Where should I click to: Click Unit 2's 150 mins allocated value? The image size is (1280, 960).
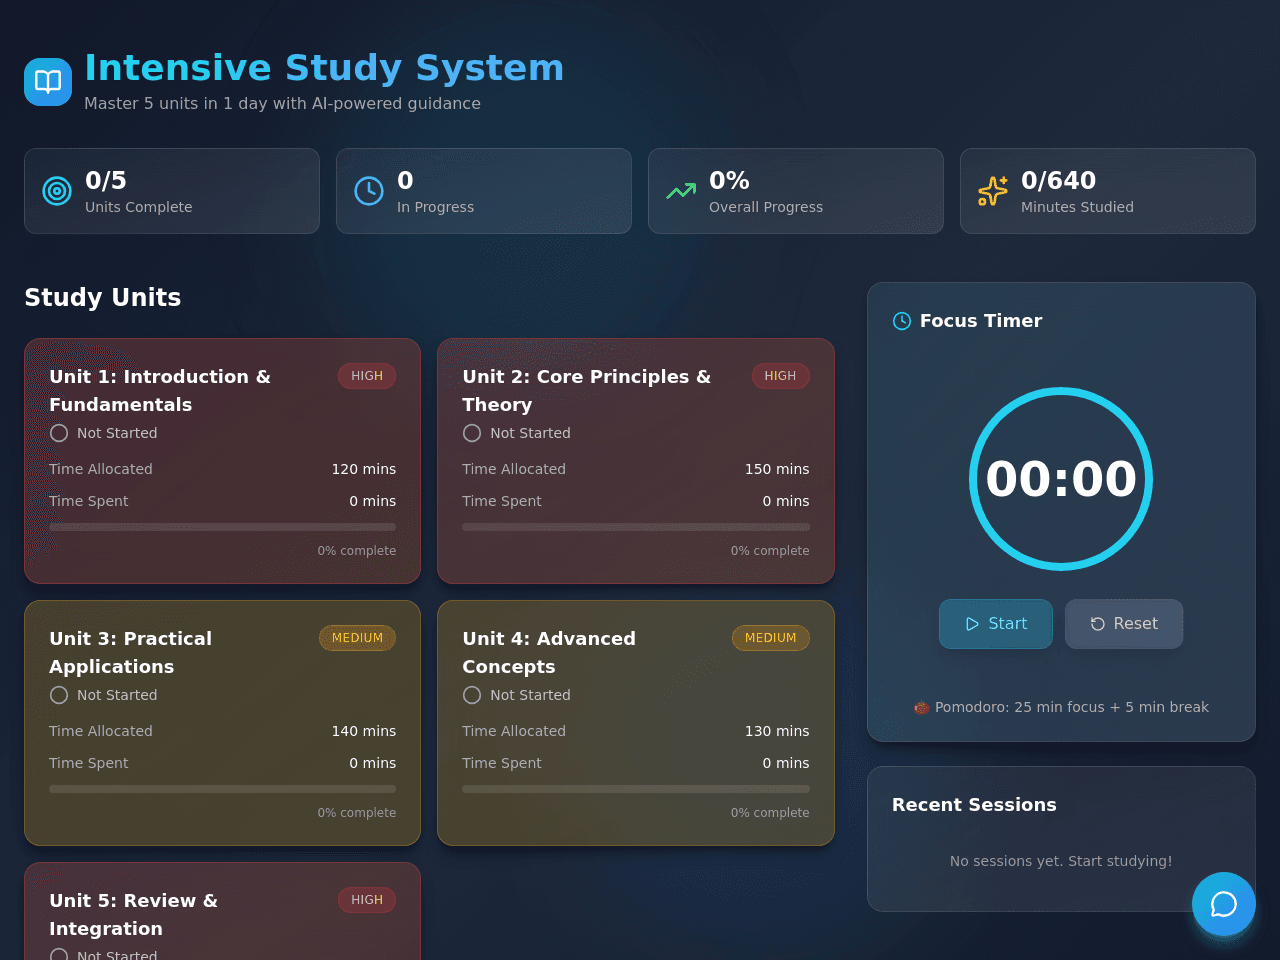coord(777,469)
